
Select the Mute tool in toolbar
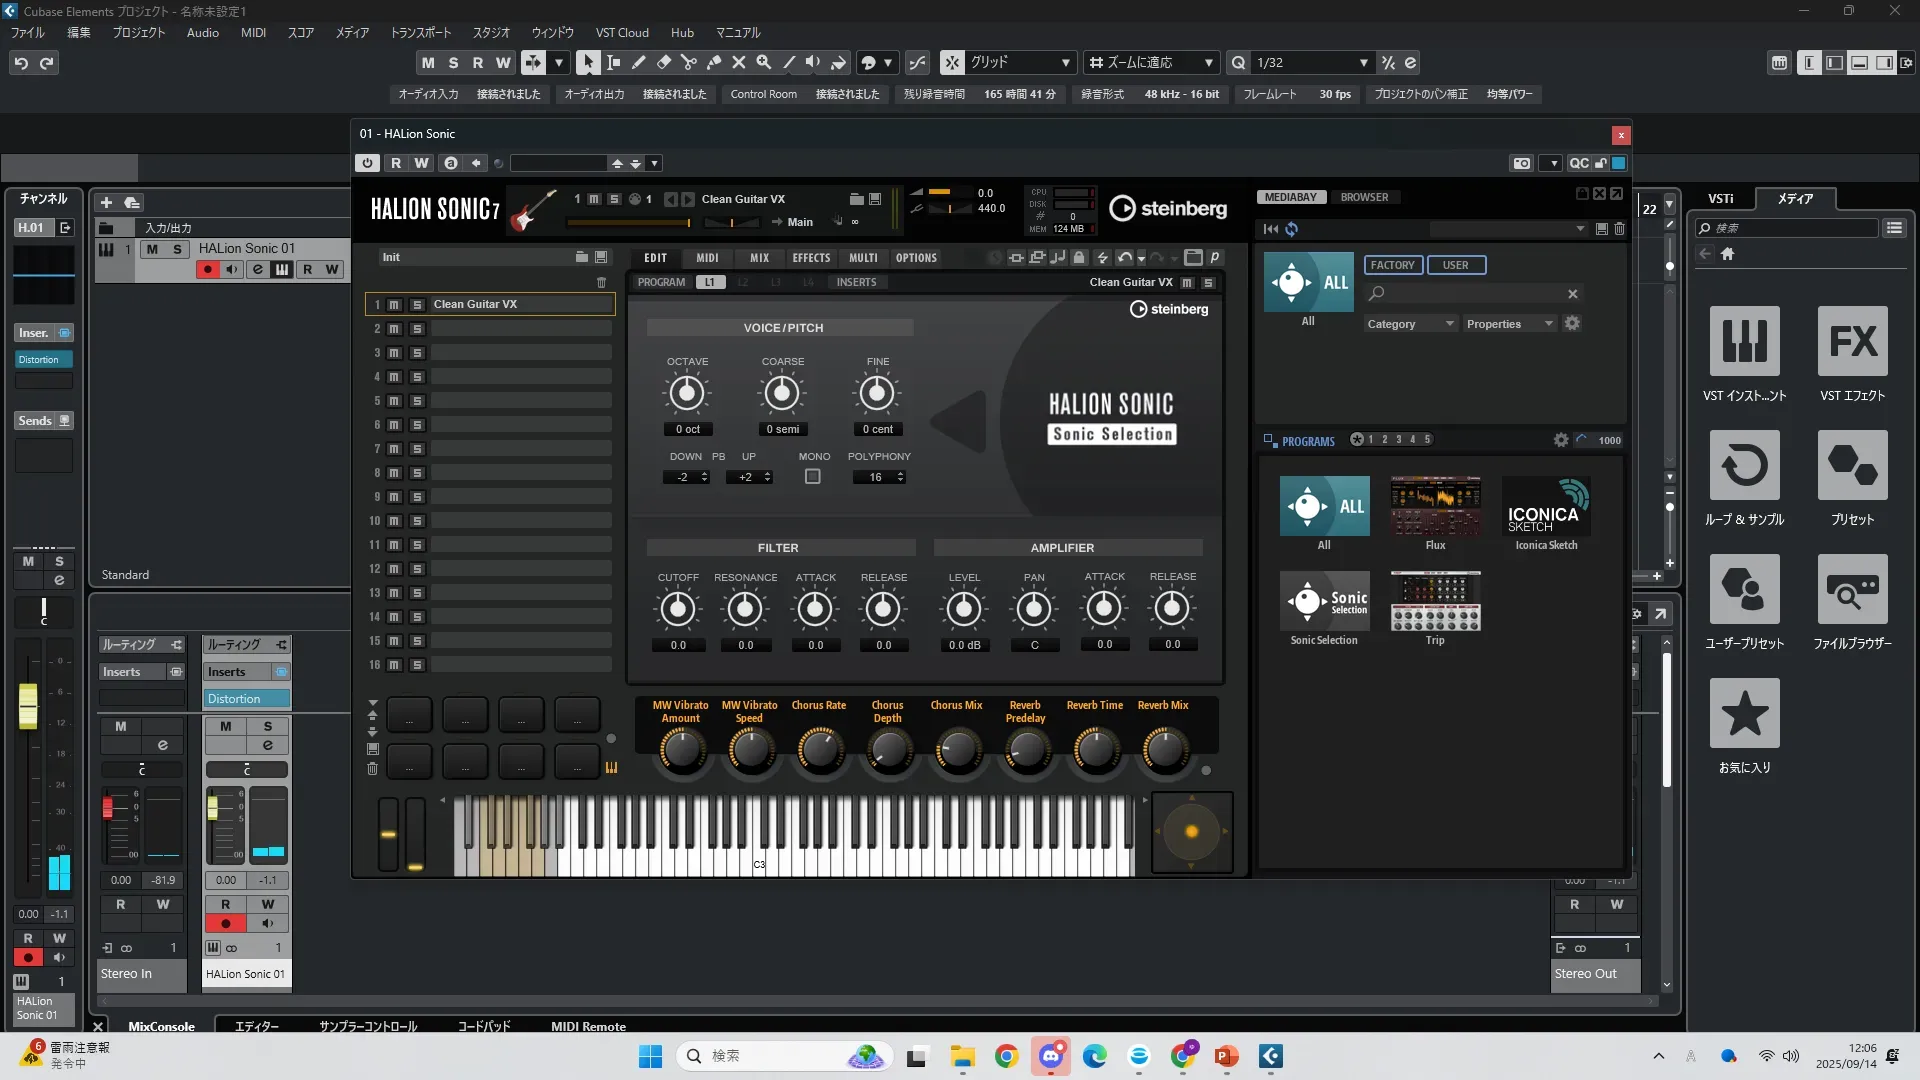coord(739,62)
